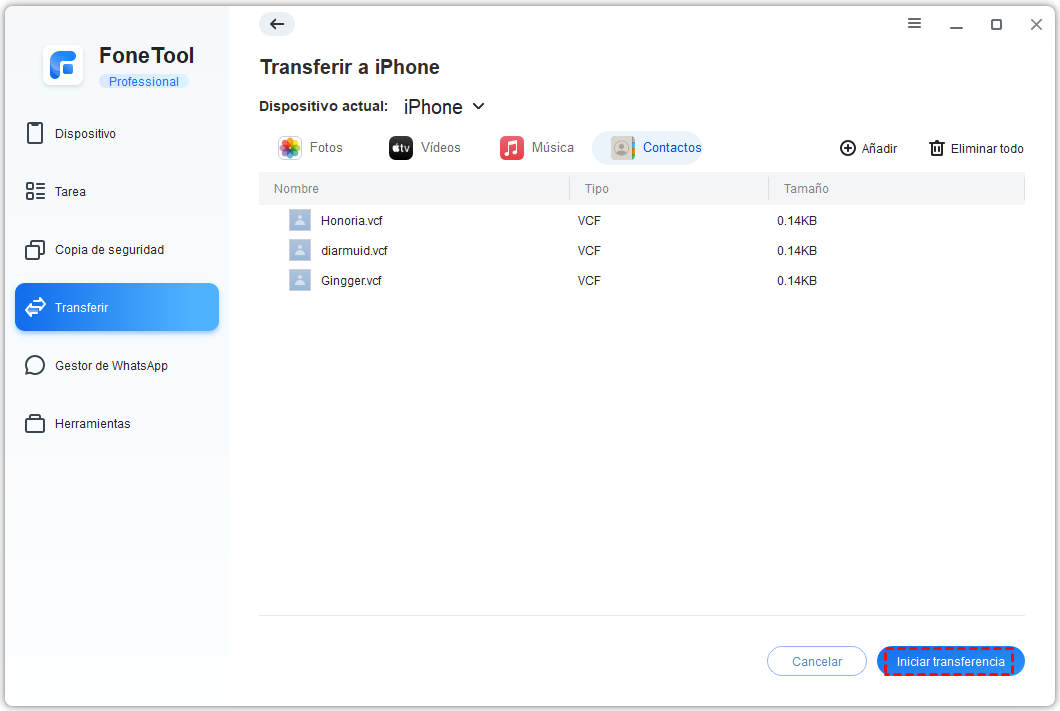Go to Tarea in the sidebar
Image resolution: width=1060 pixels, height=711 pixels.
[70, 192]
